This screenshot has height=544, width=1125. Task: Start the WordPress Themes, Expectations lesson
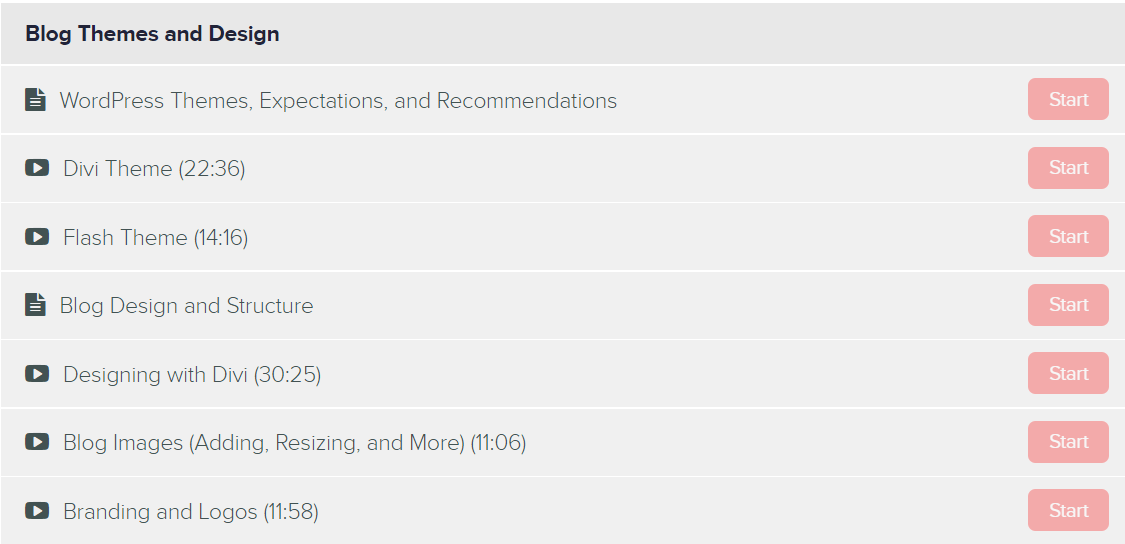tap(1068, 99)
